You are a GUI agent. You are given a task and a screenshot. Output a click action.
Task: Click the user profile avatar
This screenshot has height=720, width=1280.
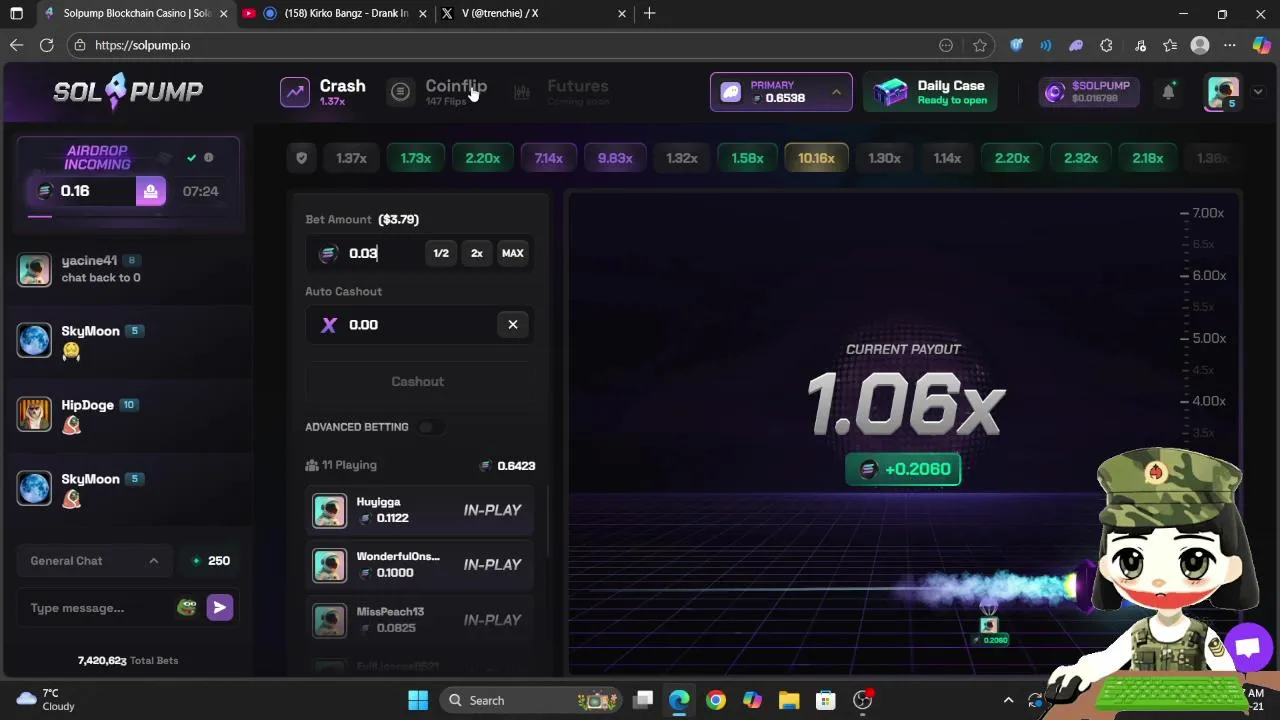click(x=1223, y=92)
